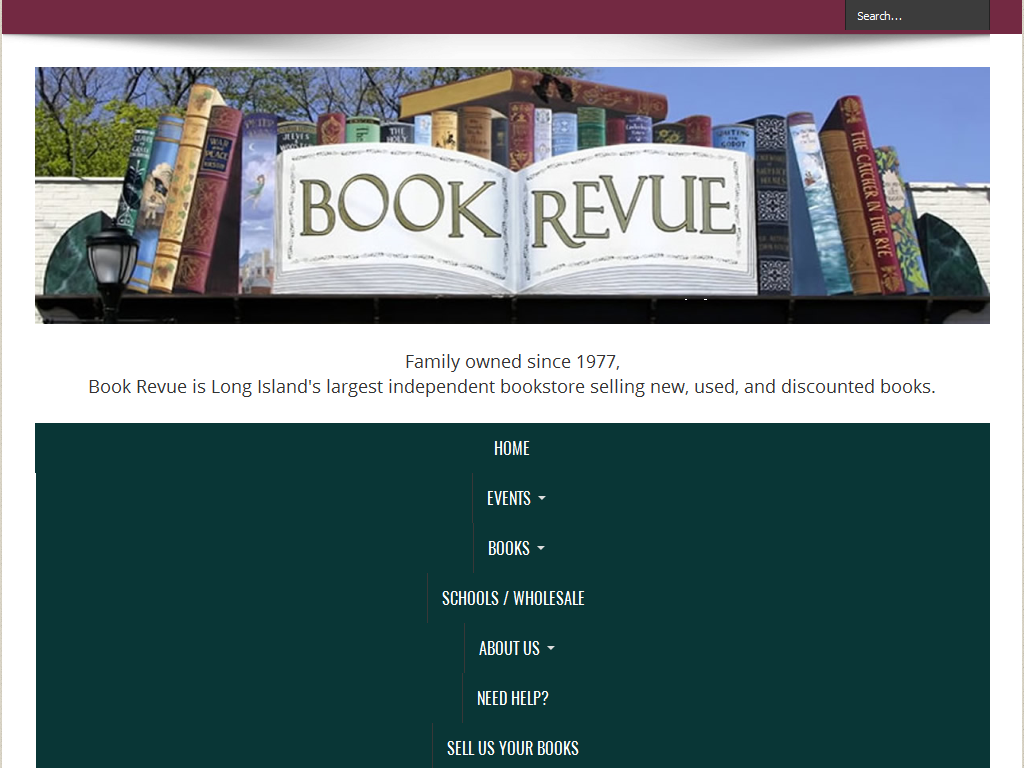The image size is (1024, 768).
Task: Open the BOOKS menu
Action: tap(509, 549)
